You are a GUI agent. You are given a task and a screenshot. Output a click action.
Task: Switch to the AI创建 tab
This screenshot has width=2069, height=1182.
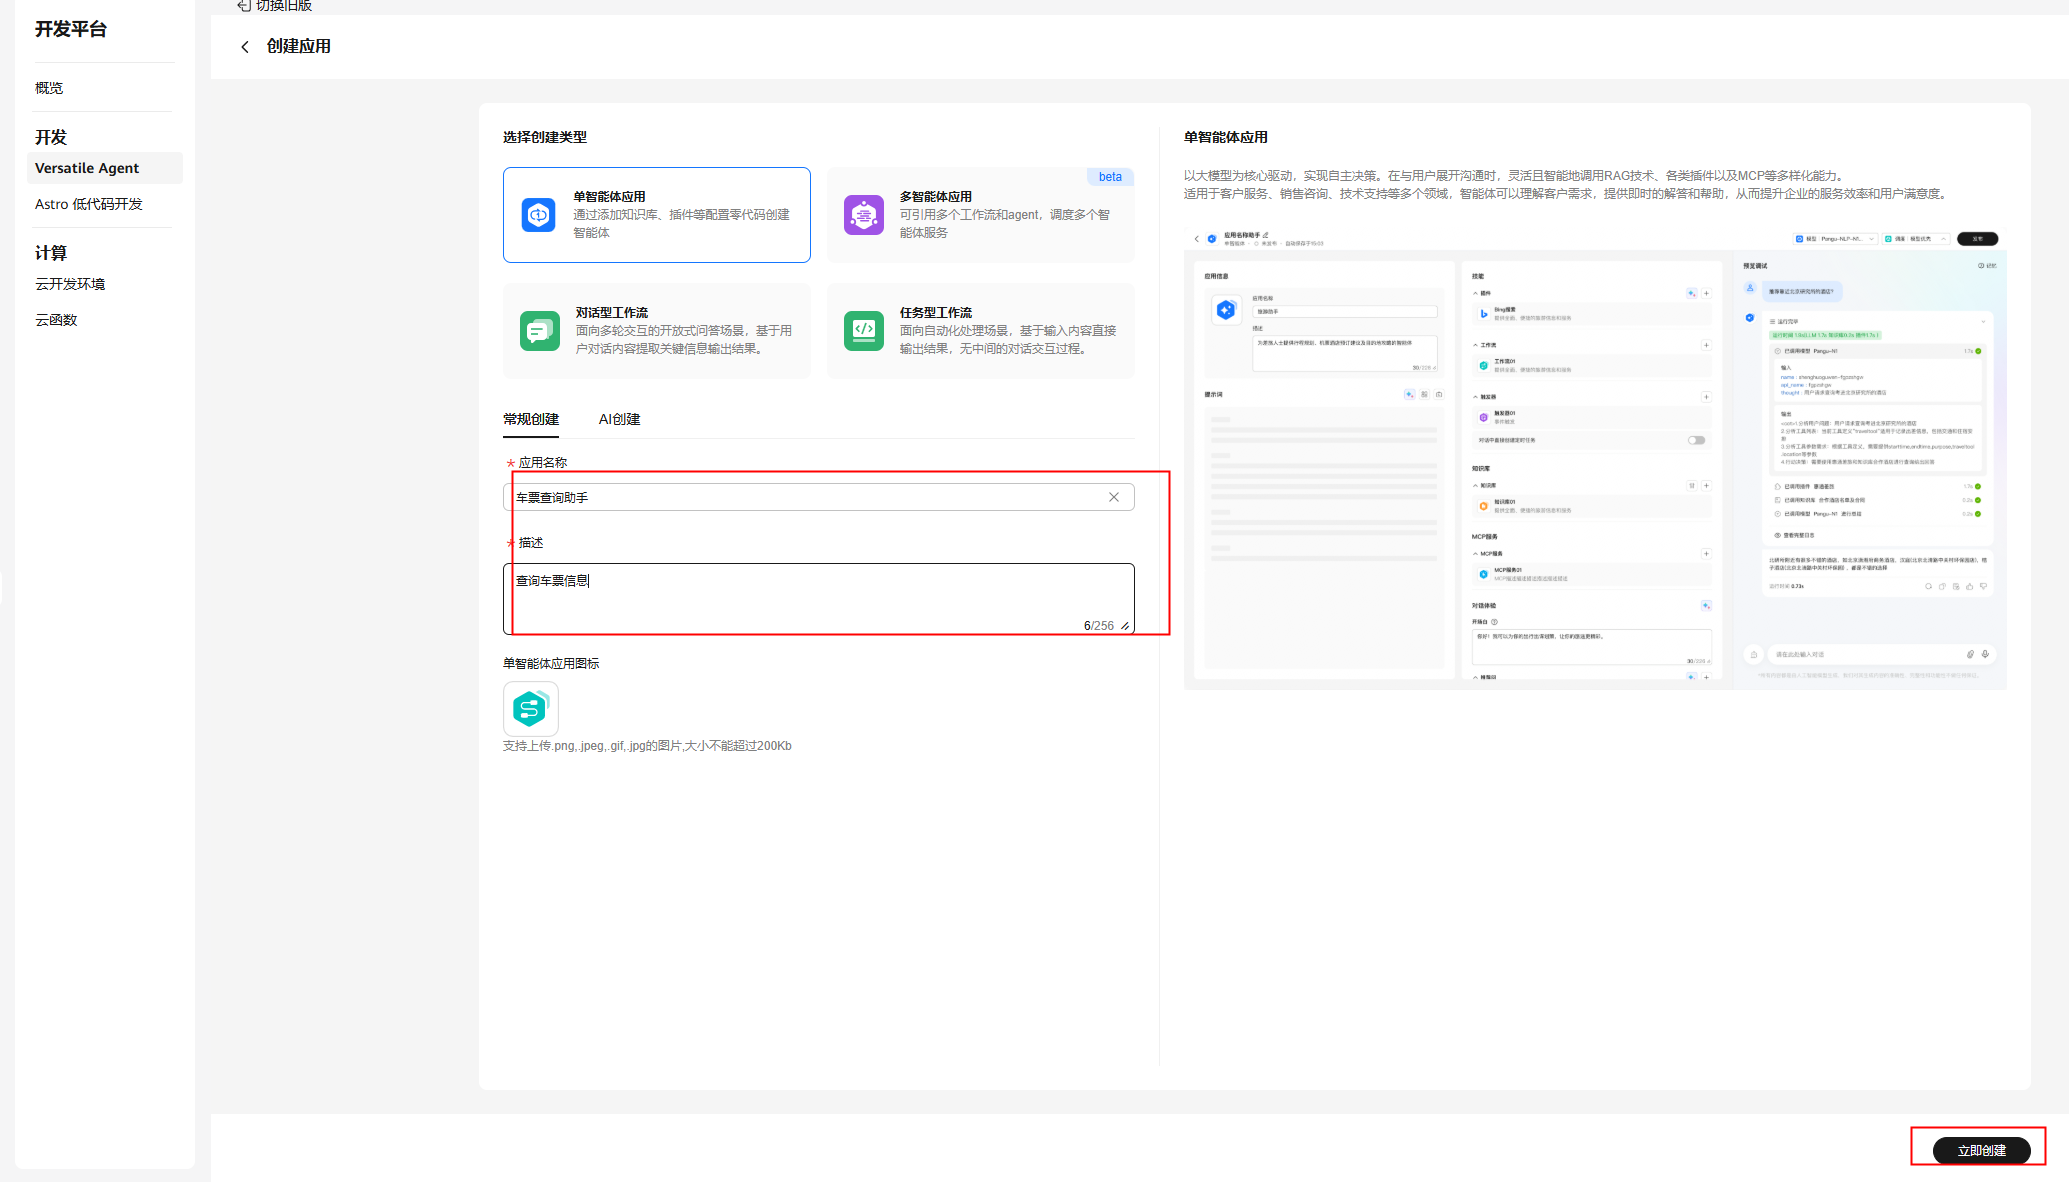tap(619, 419)
